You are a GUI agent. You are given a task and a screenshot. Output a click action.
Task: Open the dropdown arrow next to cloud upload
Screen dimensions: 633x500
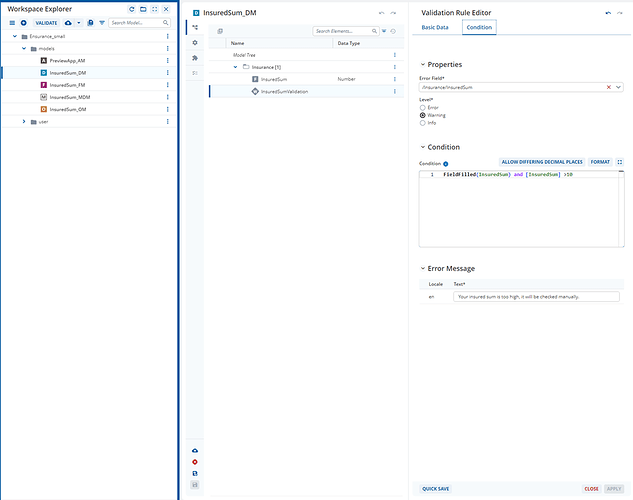click(x=79, y=23)
